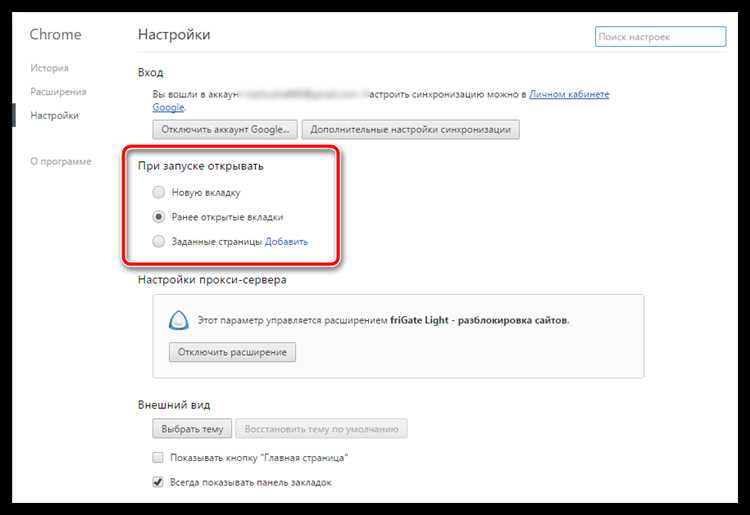Viewport: 750px width, 515px height.
Task: Go to the Настройки sidebar item
Action: tap(54, 115)
